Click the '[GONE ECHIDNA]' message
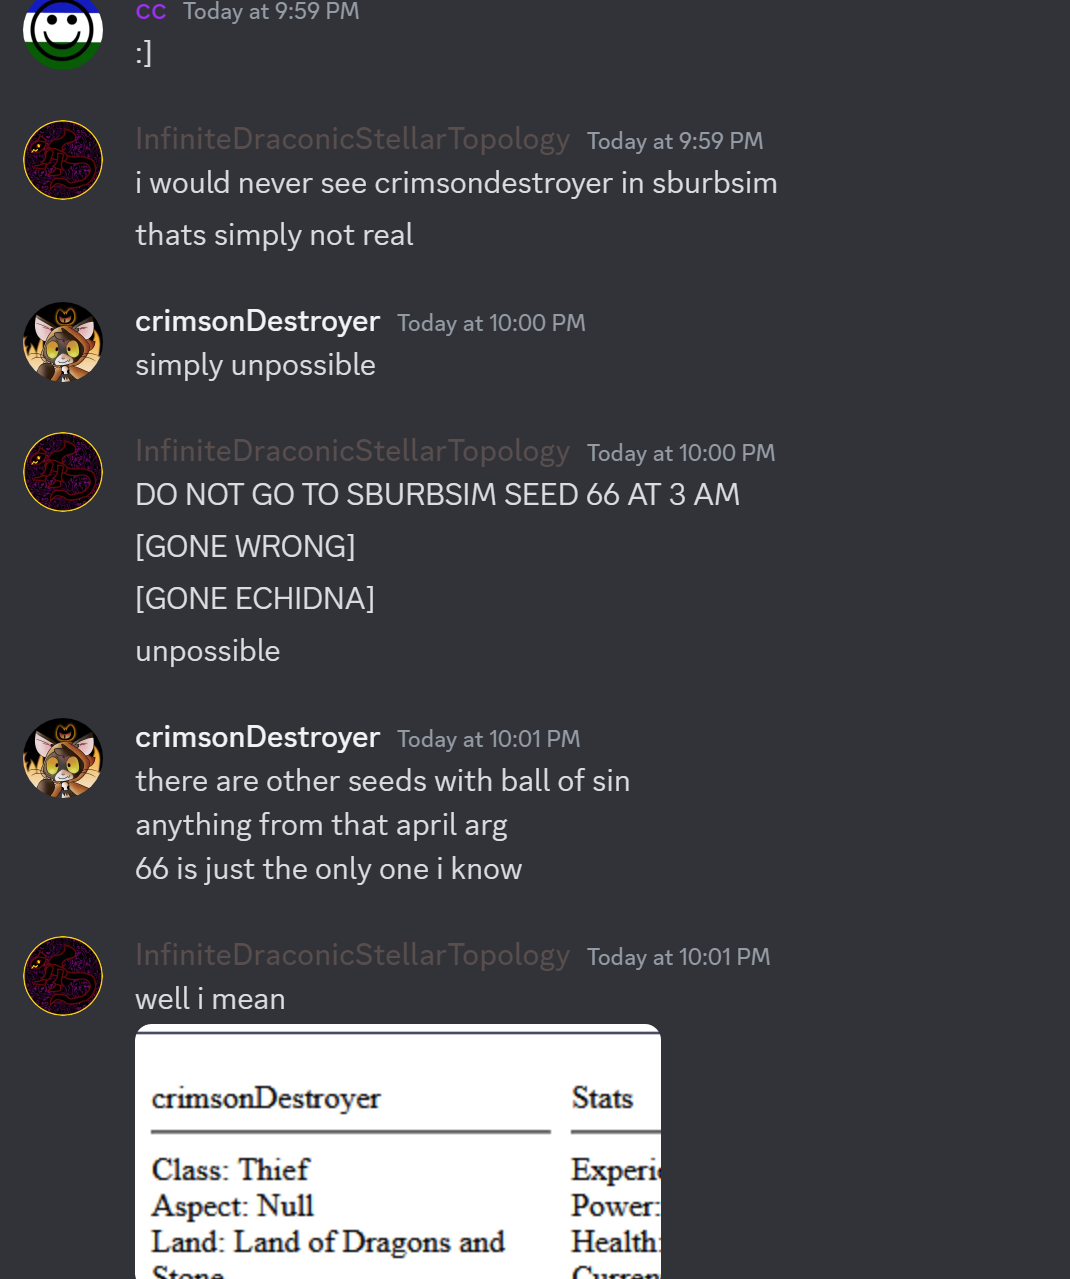Viewport: 1070px width, 1279px height. (x=255, y=598)
